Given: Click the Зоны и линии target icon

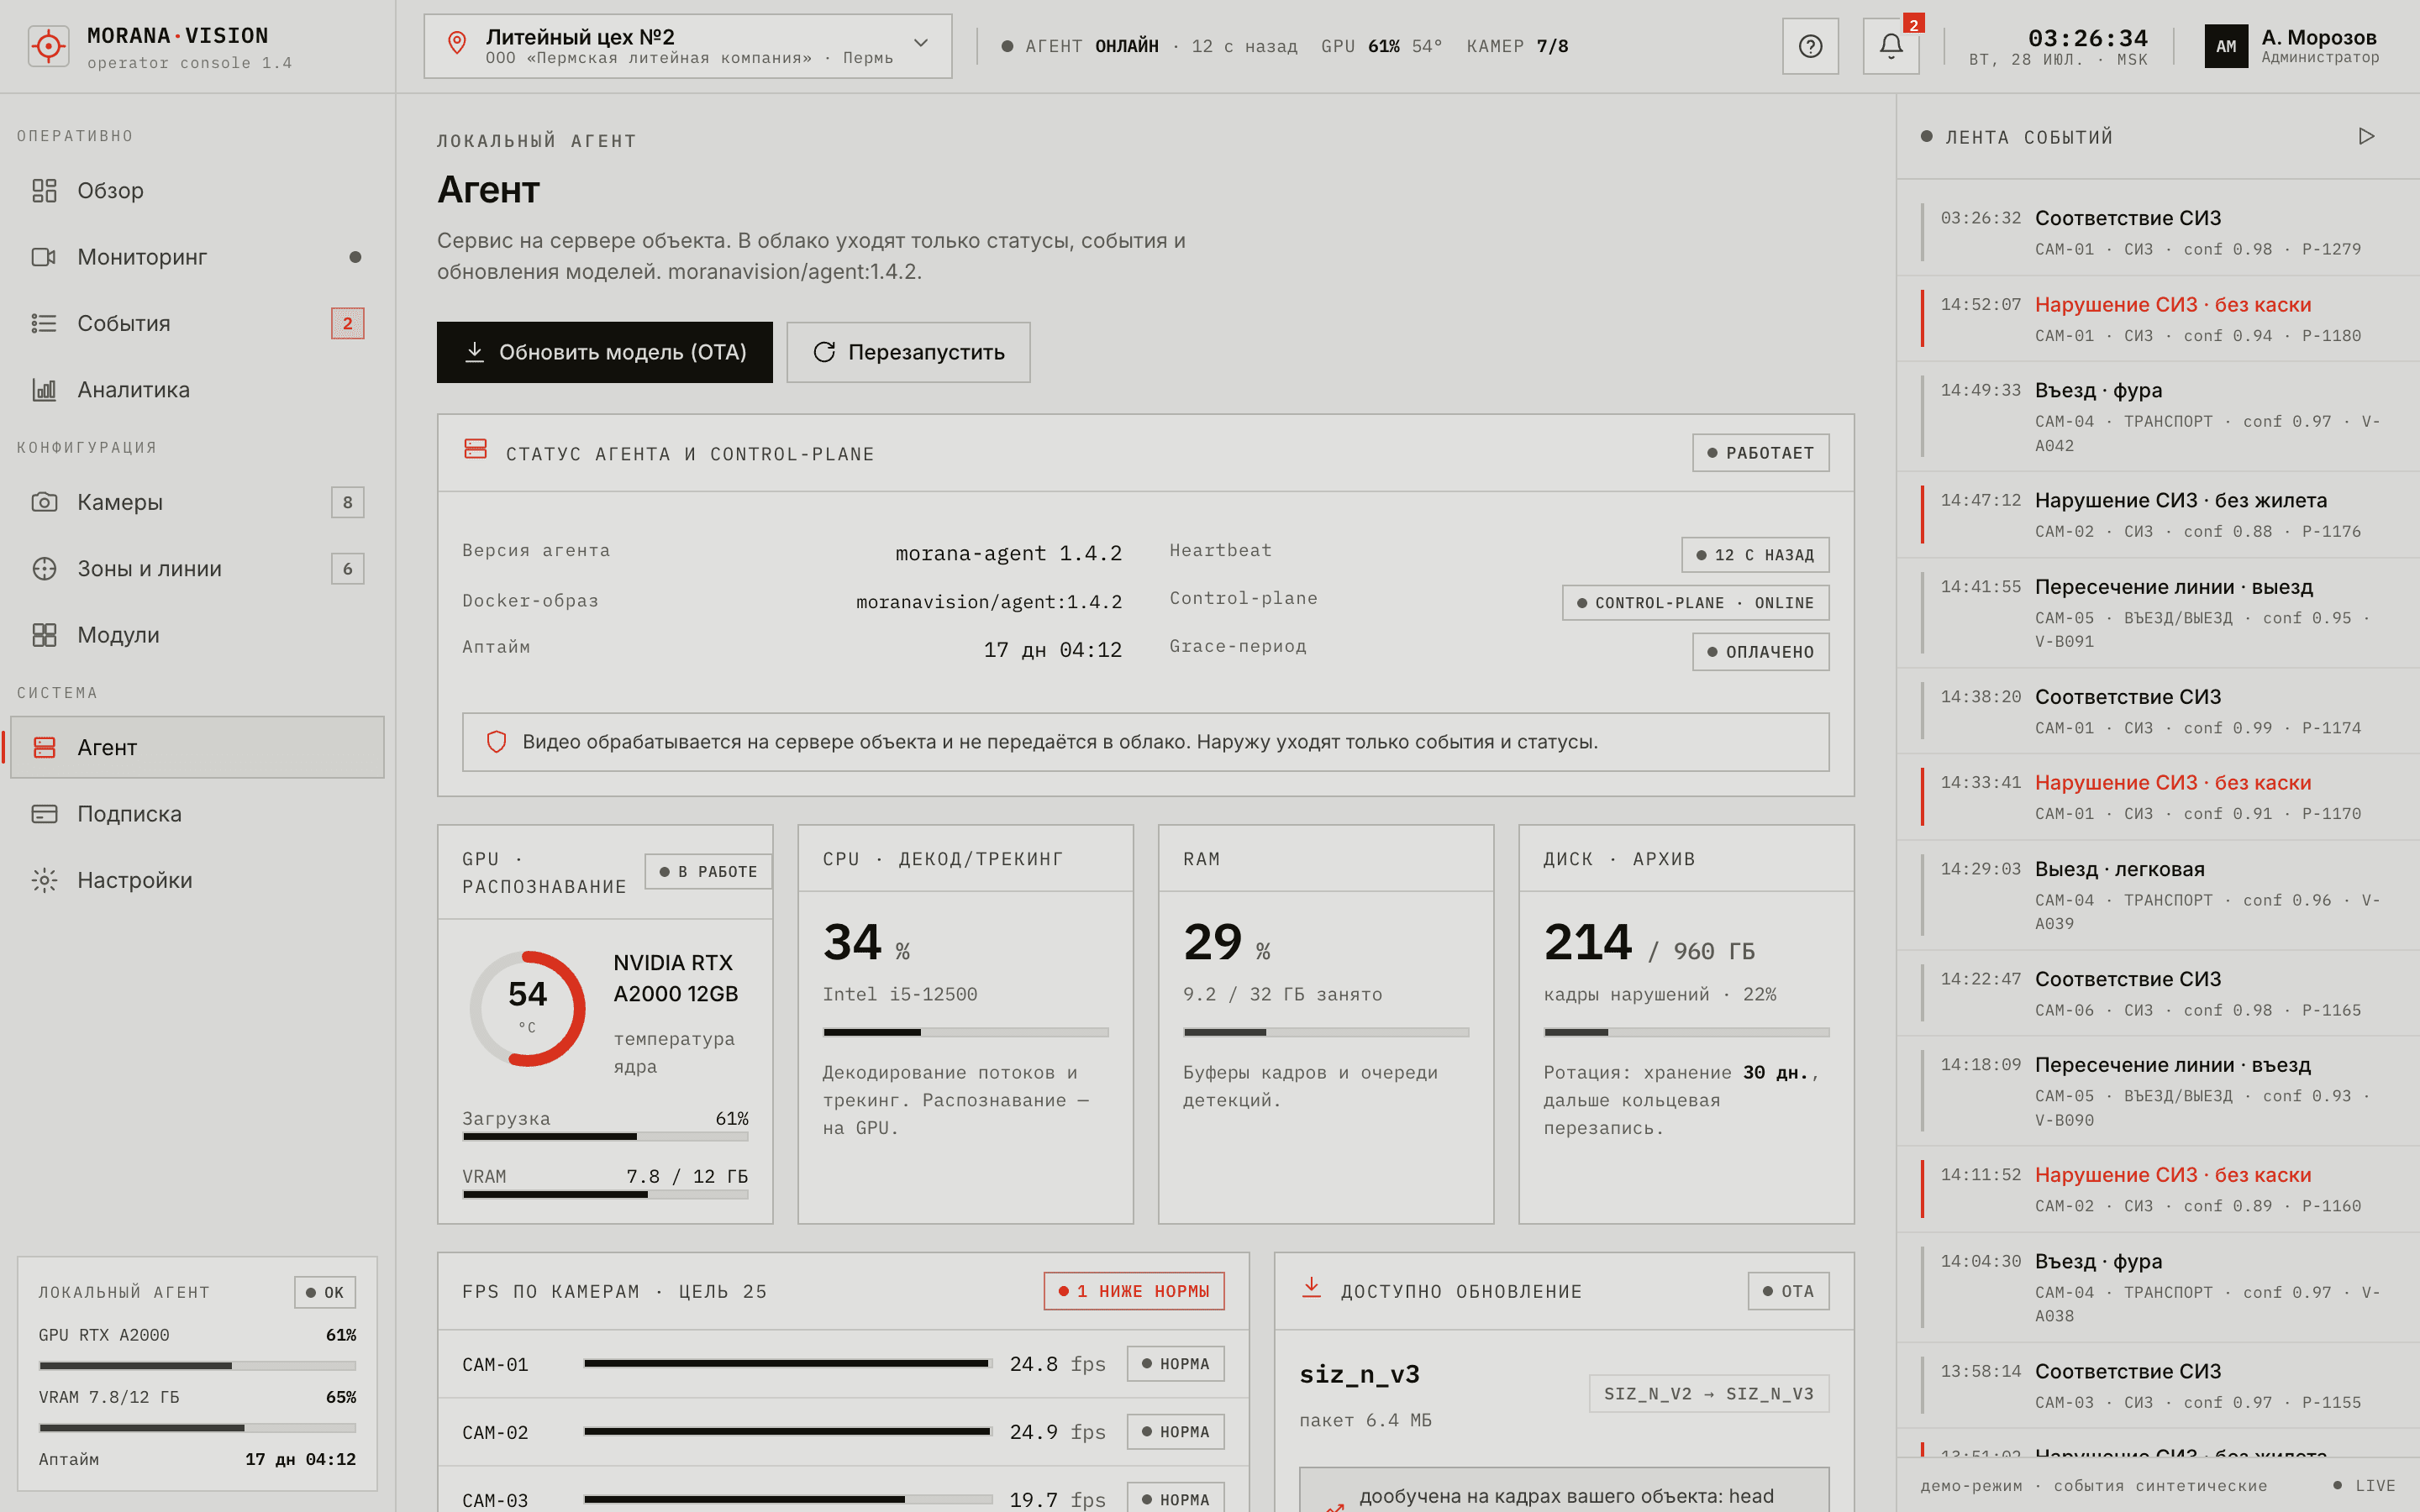Looking at the screenshot, I should click(x=44, y=569).
